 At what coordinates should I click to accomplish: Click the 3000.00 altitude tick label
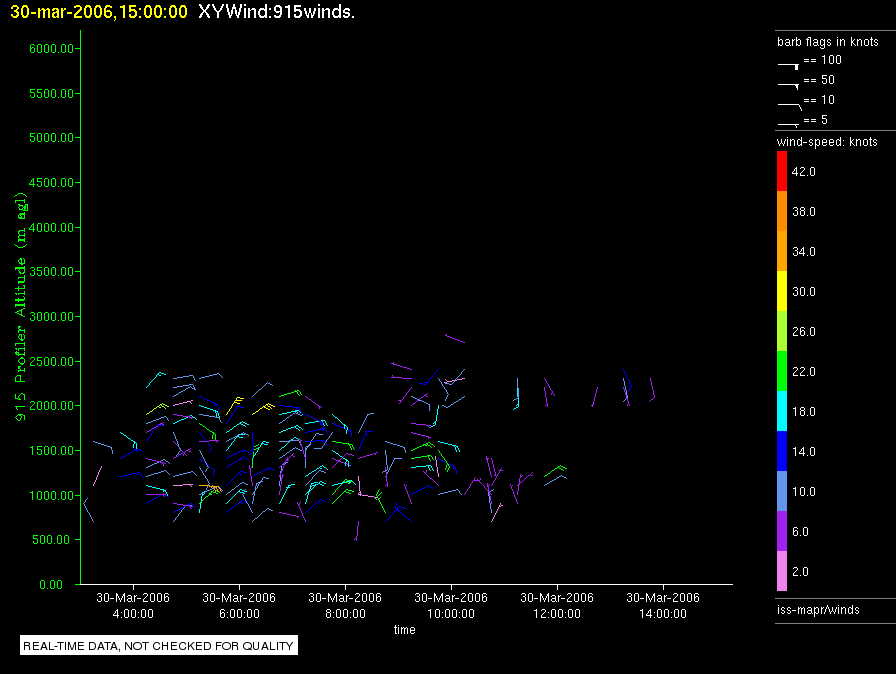51,316
